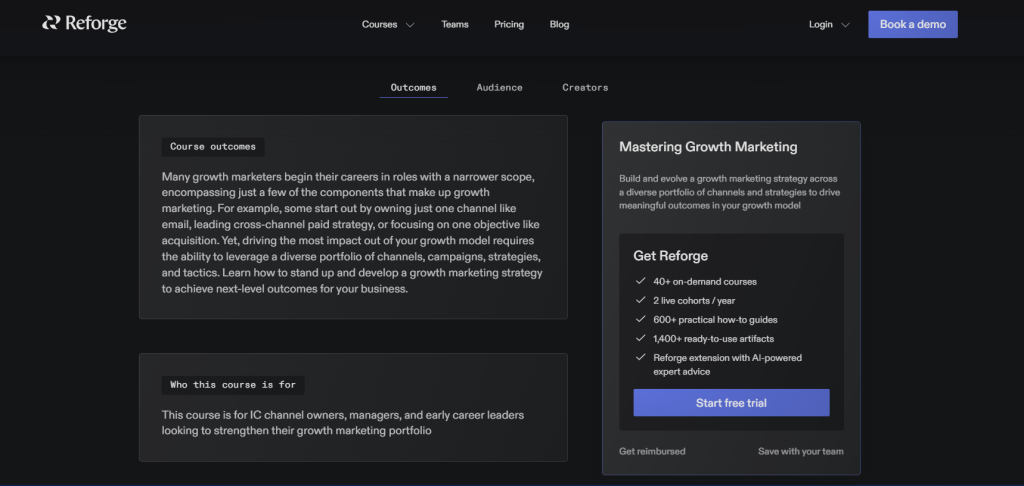
Task: Go to the Teams page
Action: click(455, 24)
